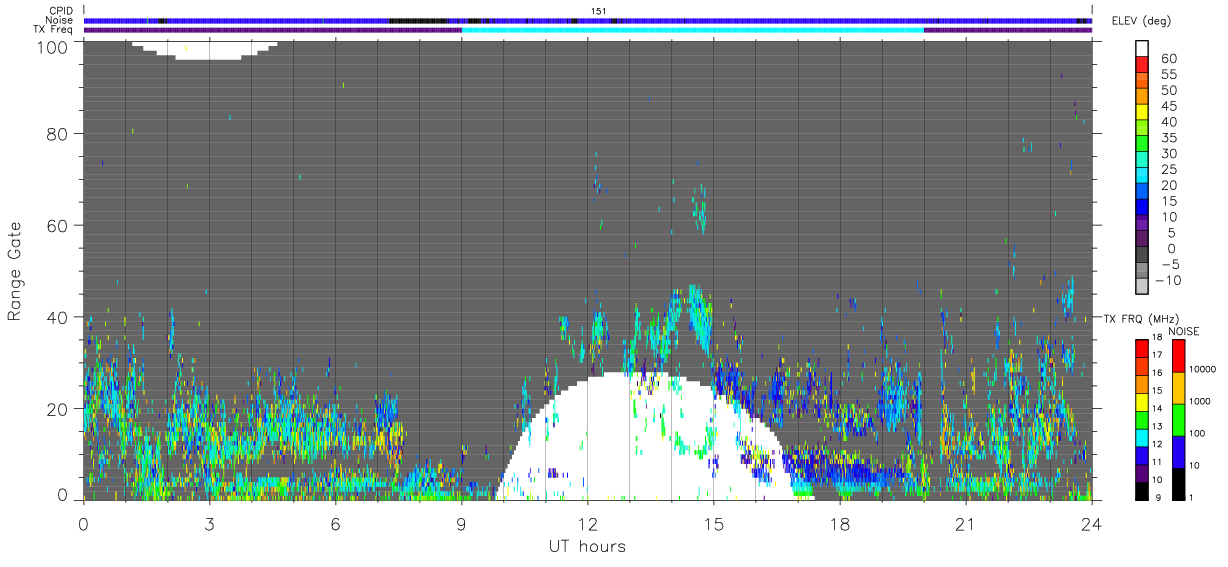Click UT hours tick label 18
The width and height of the screenshot is (1228, 567).
click(840, 523)
